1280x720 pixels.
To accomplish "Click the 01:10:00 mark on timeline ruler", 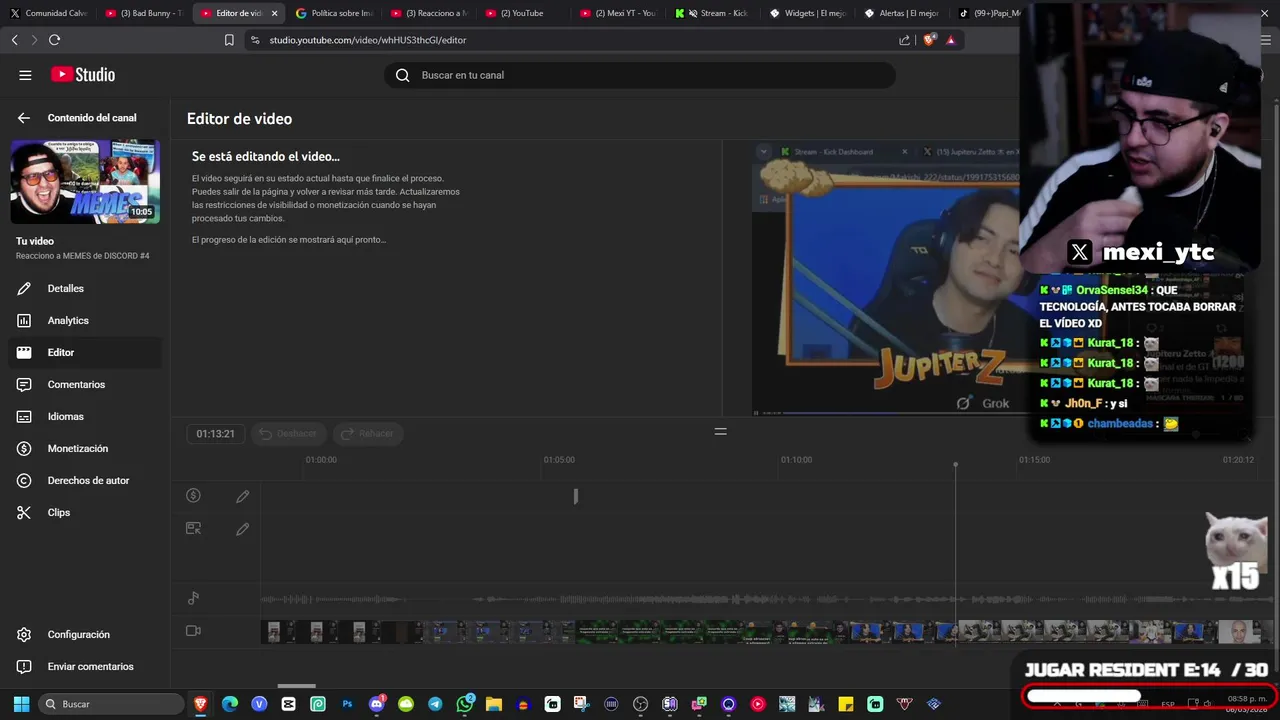I will tap(796, 460).
